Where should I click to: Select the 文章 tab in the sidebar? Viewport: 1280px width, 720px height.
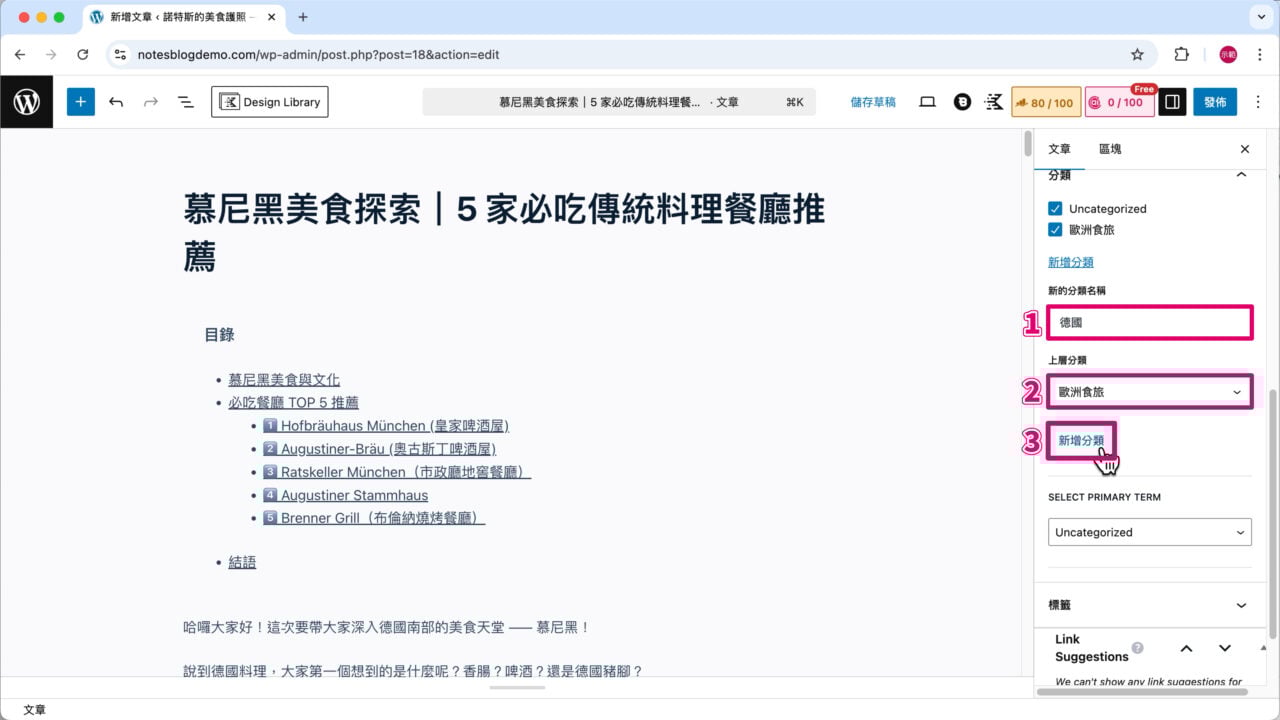pos(1058,148)
